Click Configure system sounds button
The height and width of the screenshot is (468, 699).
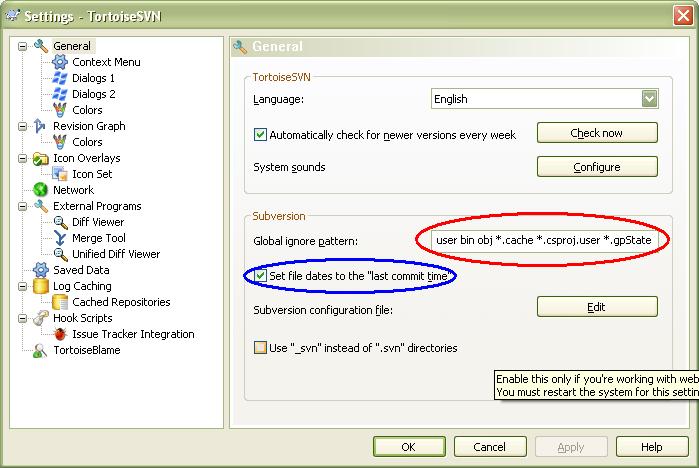pos(597,167)
